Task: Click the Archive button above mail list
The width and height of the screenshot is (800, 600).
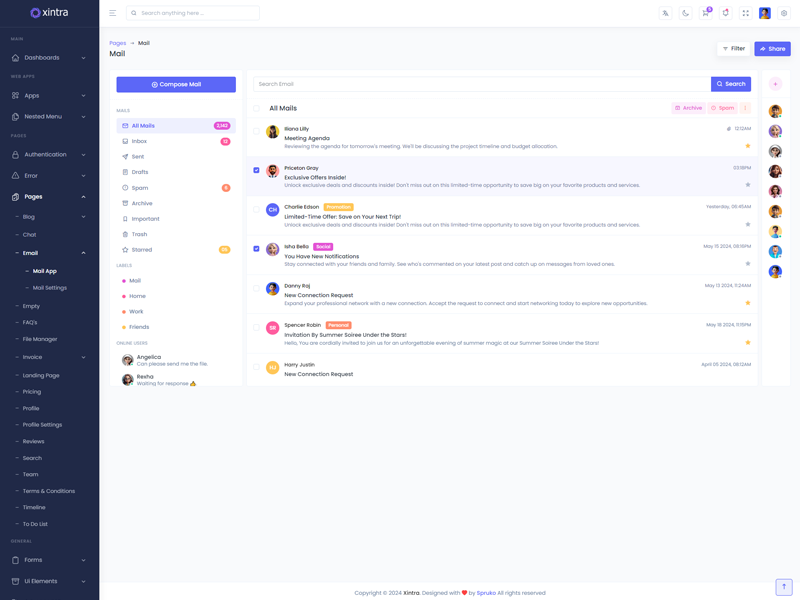Action: pyautogui.click(x=688, y=108)
